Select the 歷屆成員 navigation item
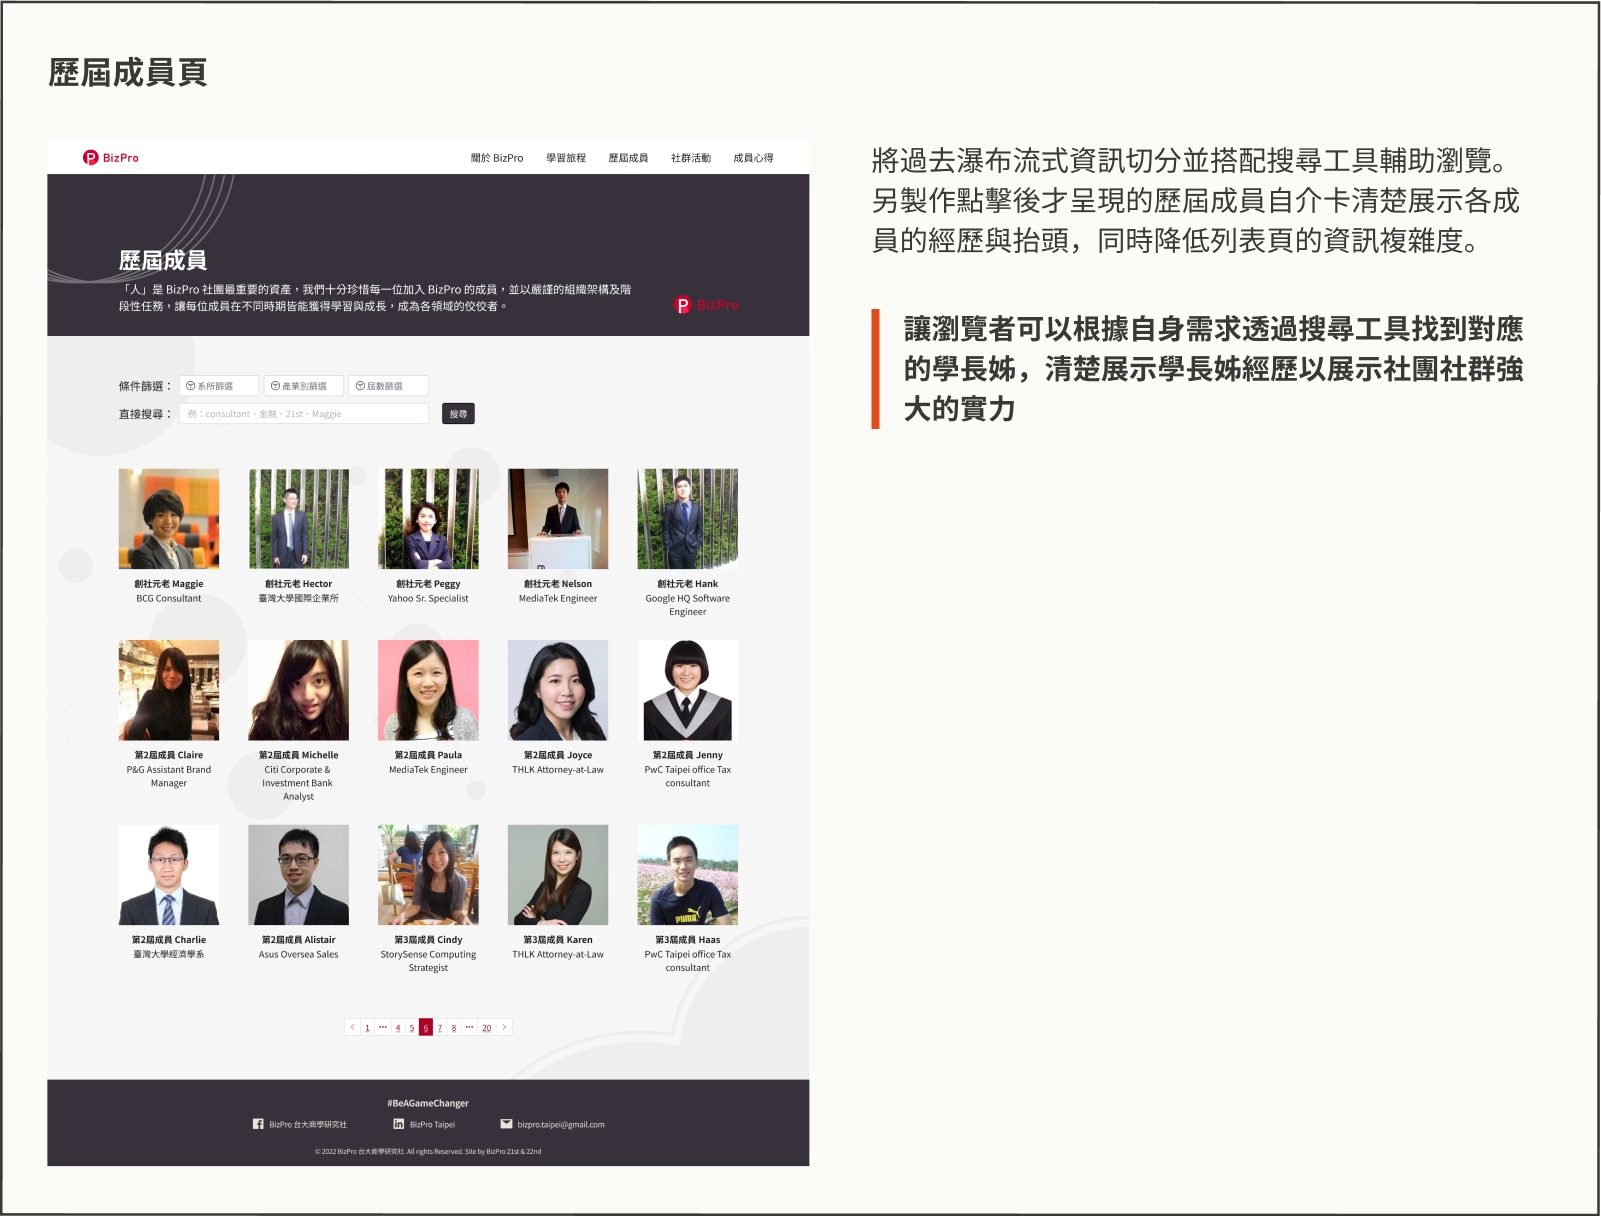The width and height of the screenshot is (1601, 1216). [x=628, y=158]
